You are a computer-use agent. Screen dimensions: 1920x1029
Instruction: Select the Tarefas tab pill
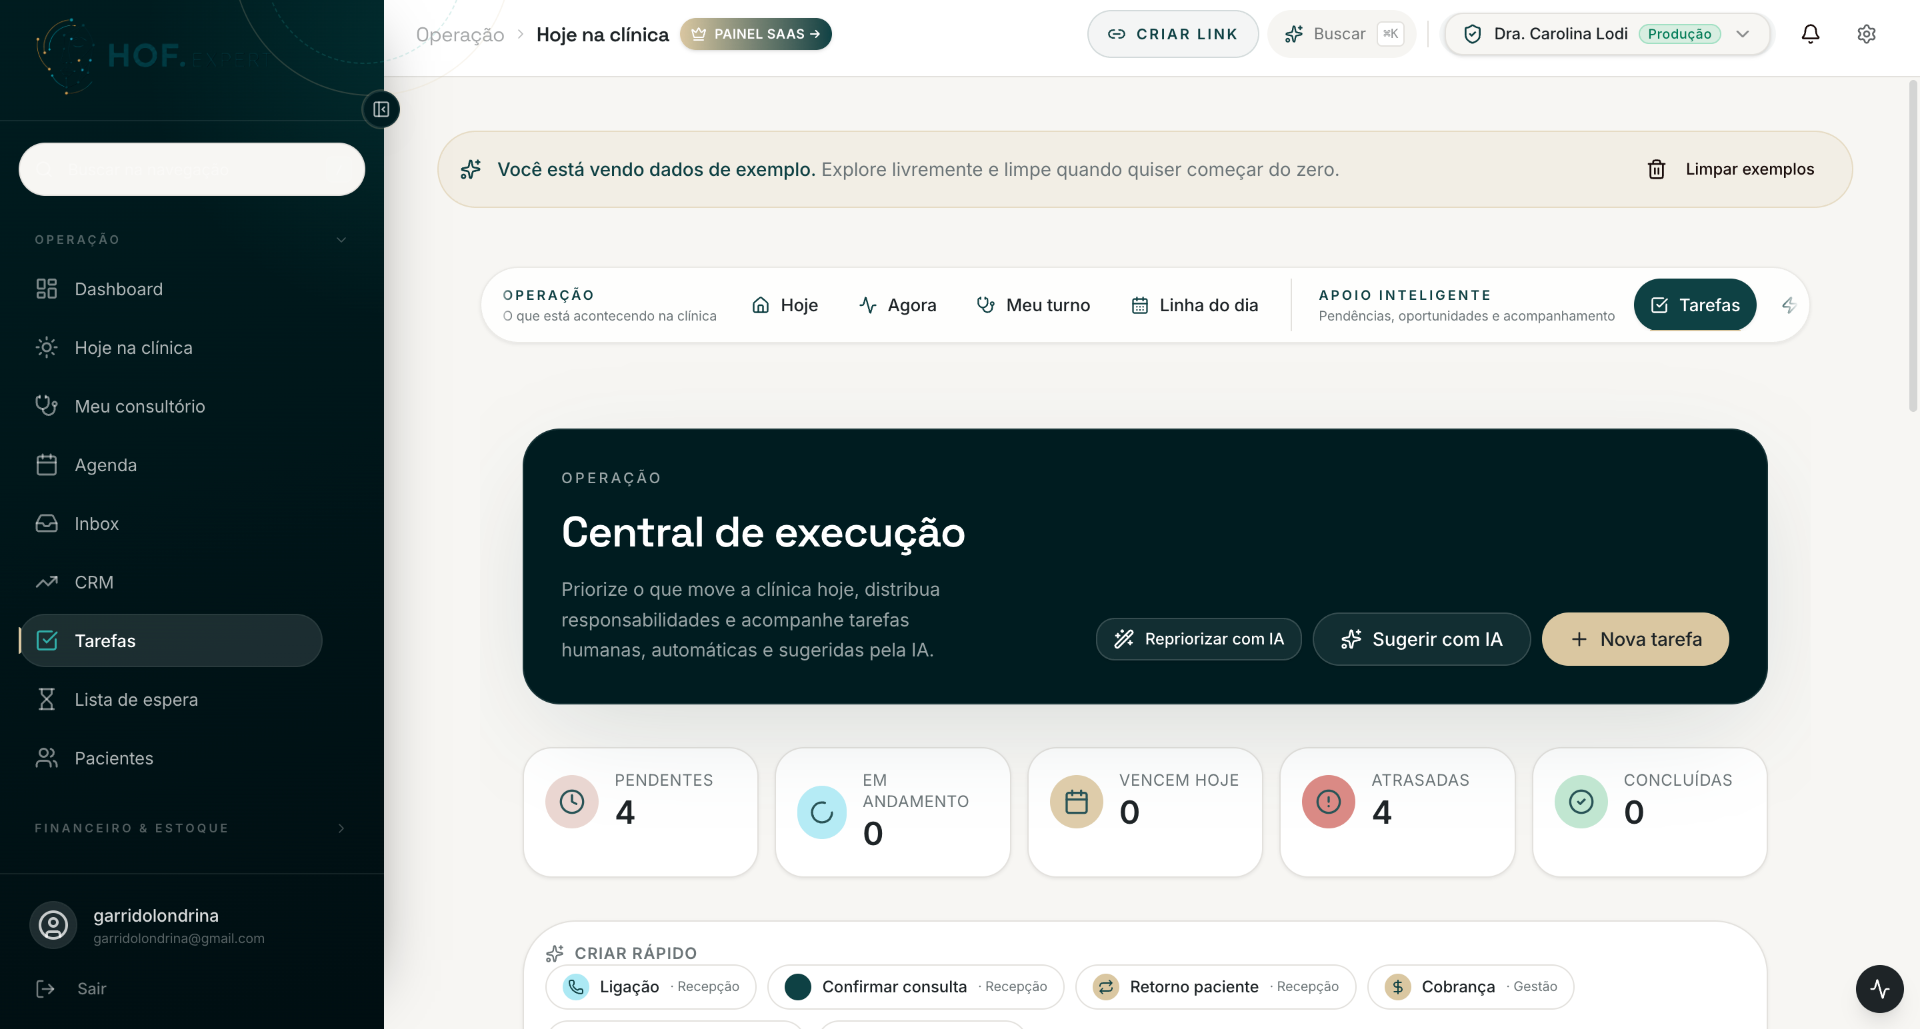pyautogui.click(x=1695, y=305)
